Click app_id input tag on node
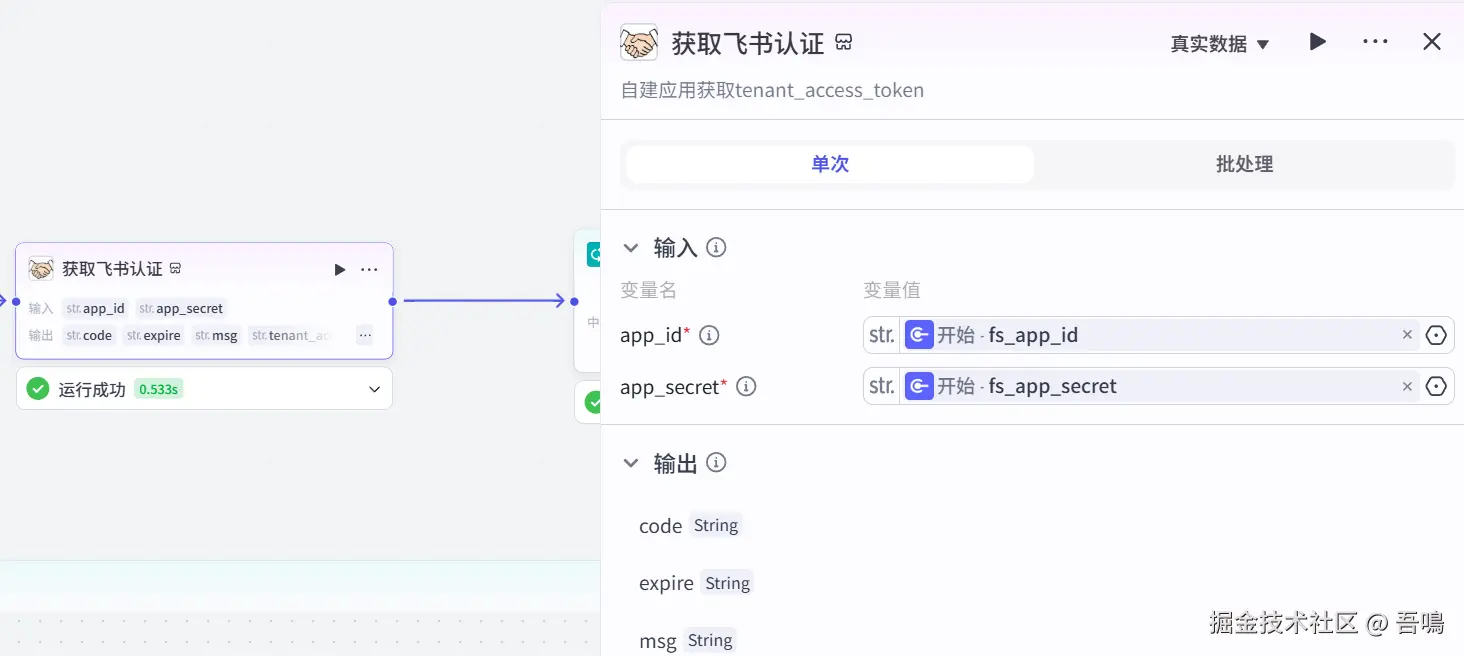The width and height of the screenshot is (1464, 656). pos(96,308)
